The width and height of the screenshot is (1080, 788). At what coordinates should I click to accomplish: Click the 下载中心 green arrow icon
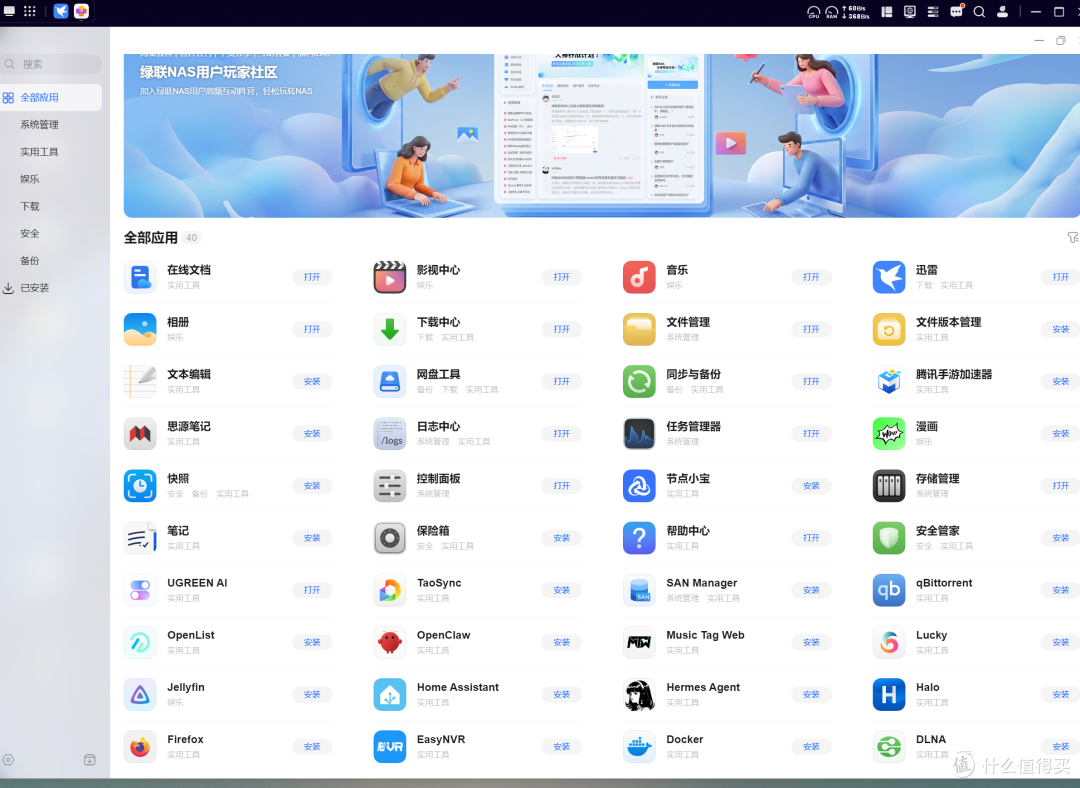pos(390,329)
